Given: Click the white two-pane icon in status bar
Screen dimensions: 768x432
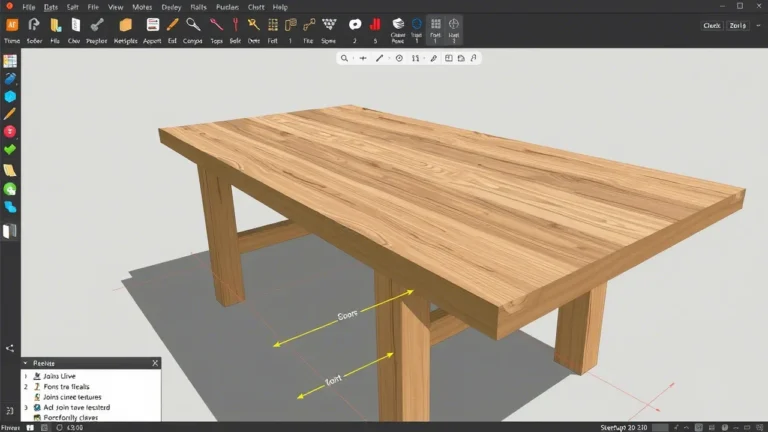Looking at the screenshot, I should click(30, 428).
